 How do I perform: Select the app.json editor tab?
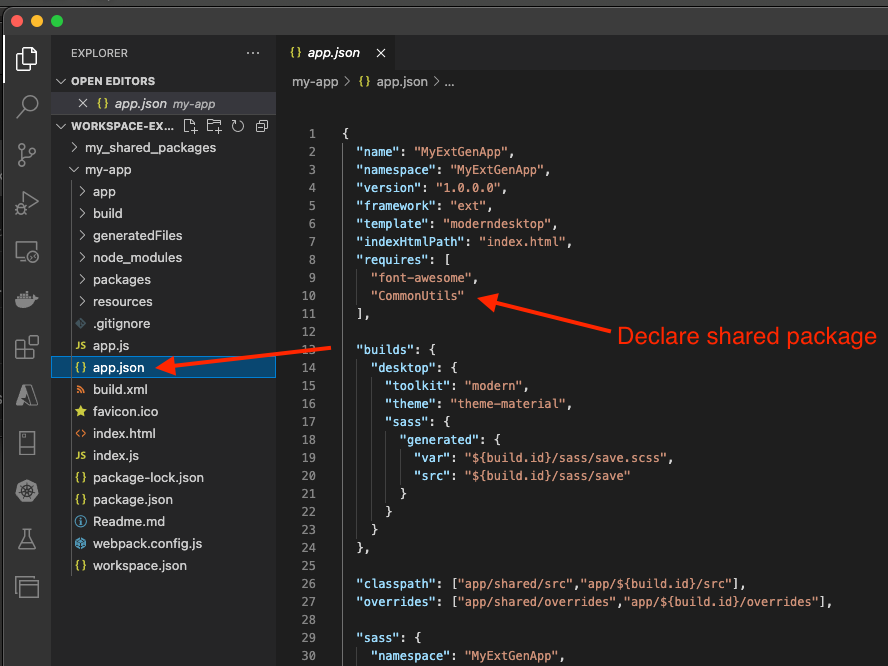point(333,53)
